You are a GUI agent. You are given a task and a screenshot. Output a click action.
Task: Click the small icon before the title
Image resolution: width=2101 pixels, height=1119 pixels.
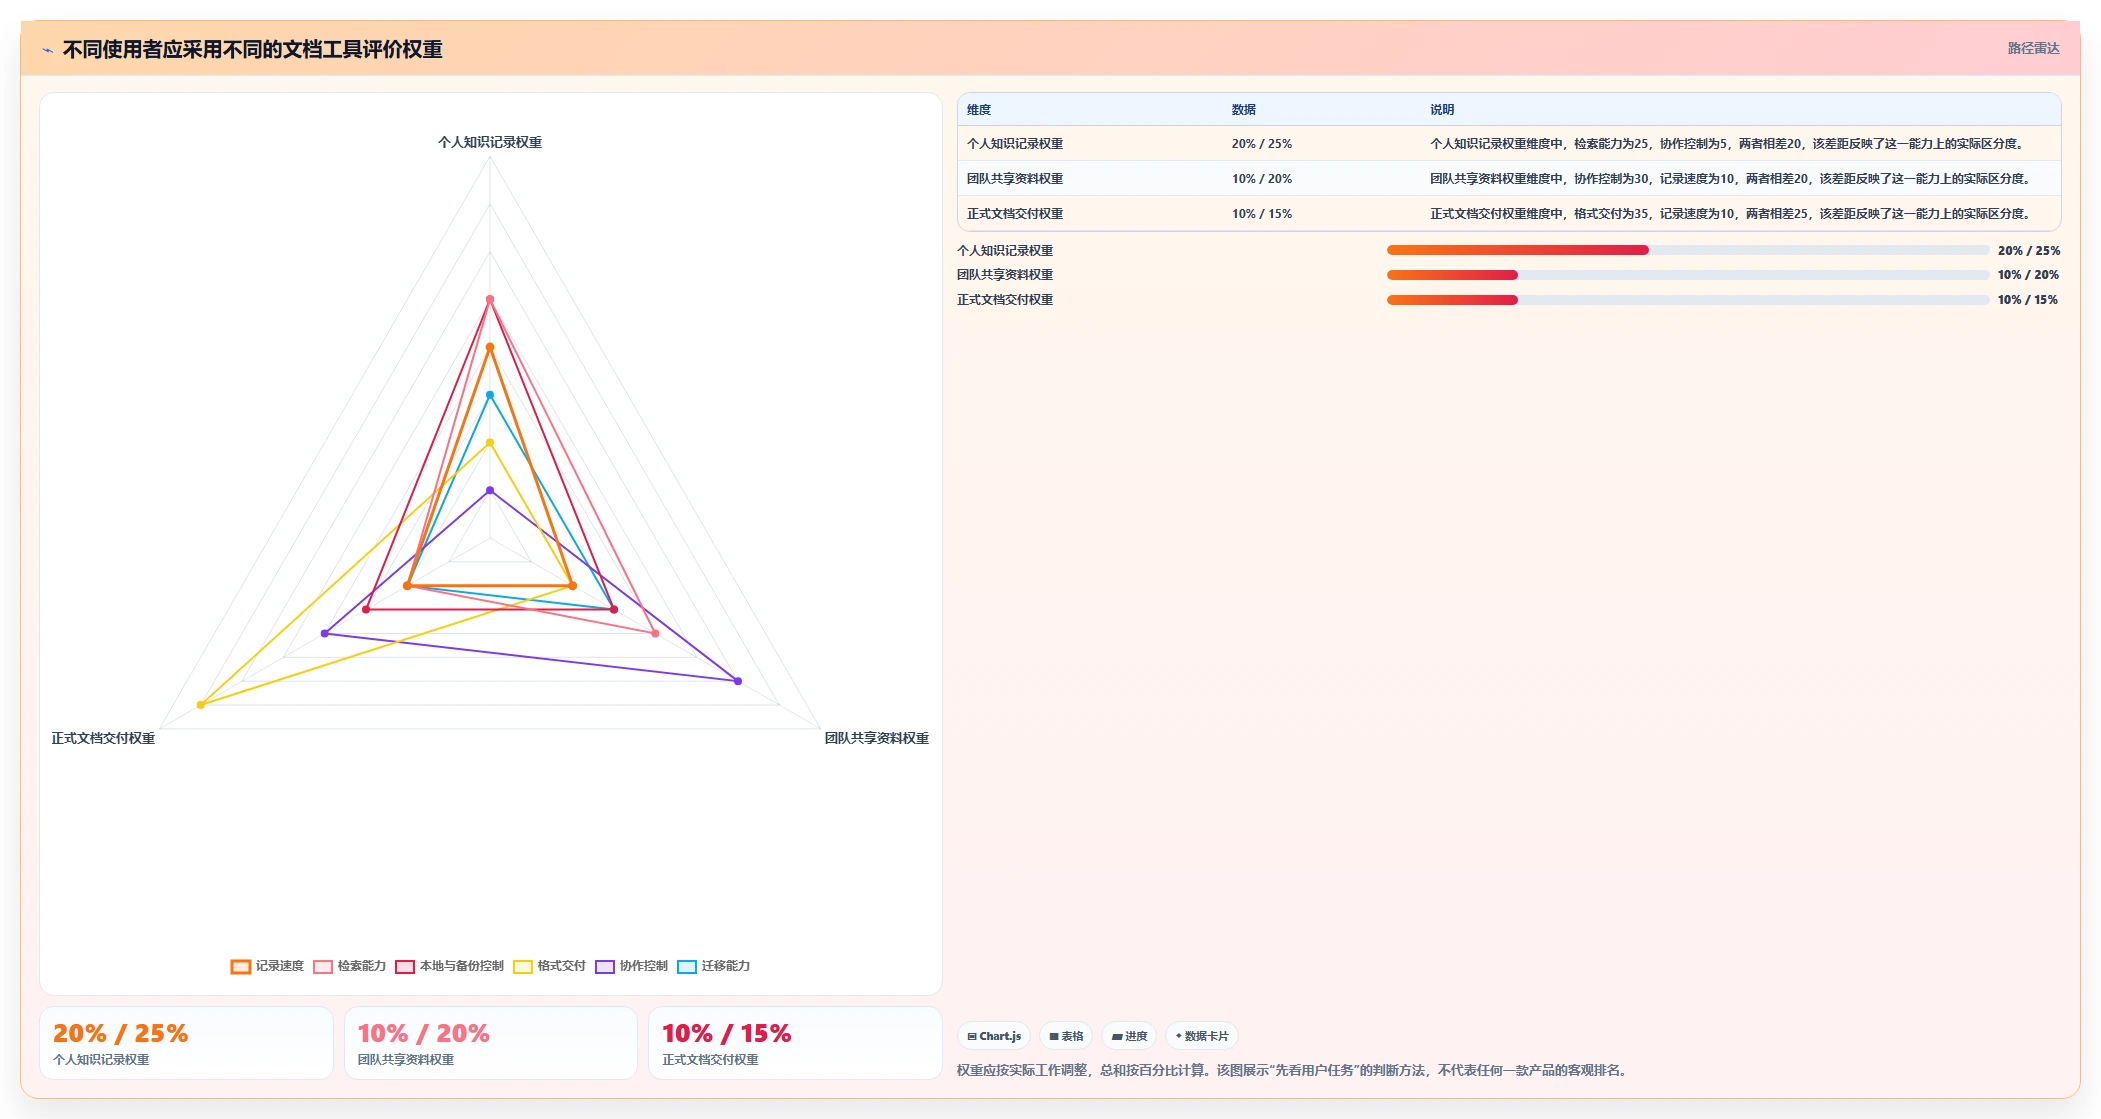(47, 50)
